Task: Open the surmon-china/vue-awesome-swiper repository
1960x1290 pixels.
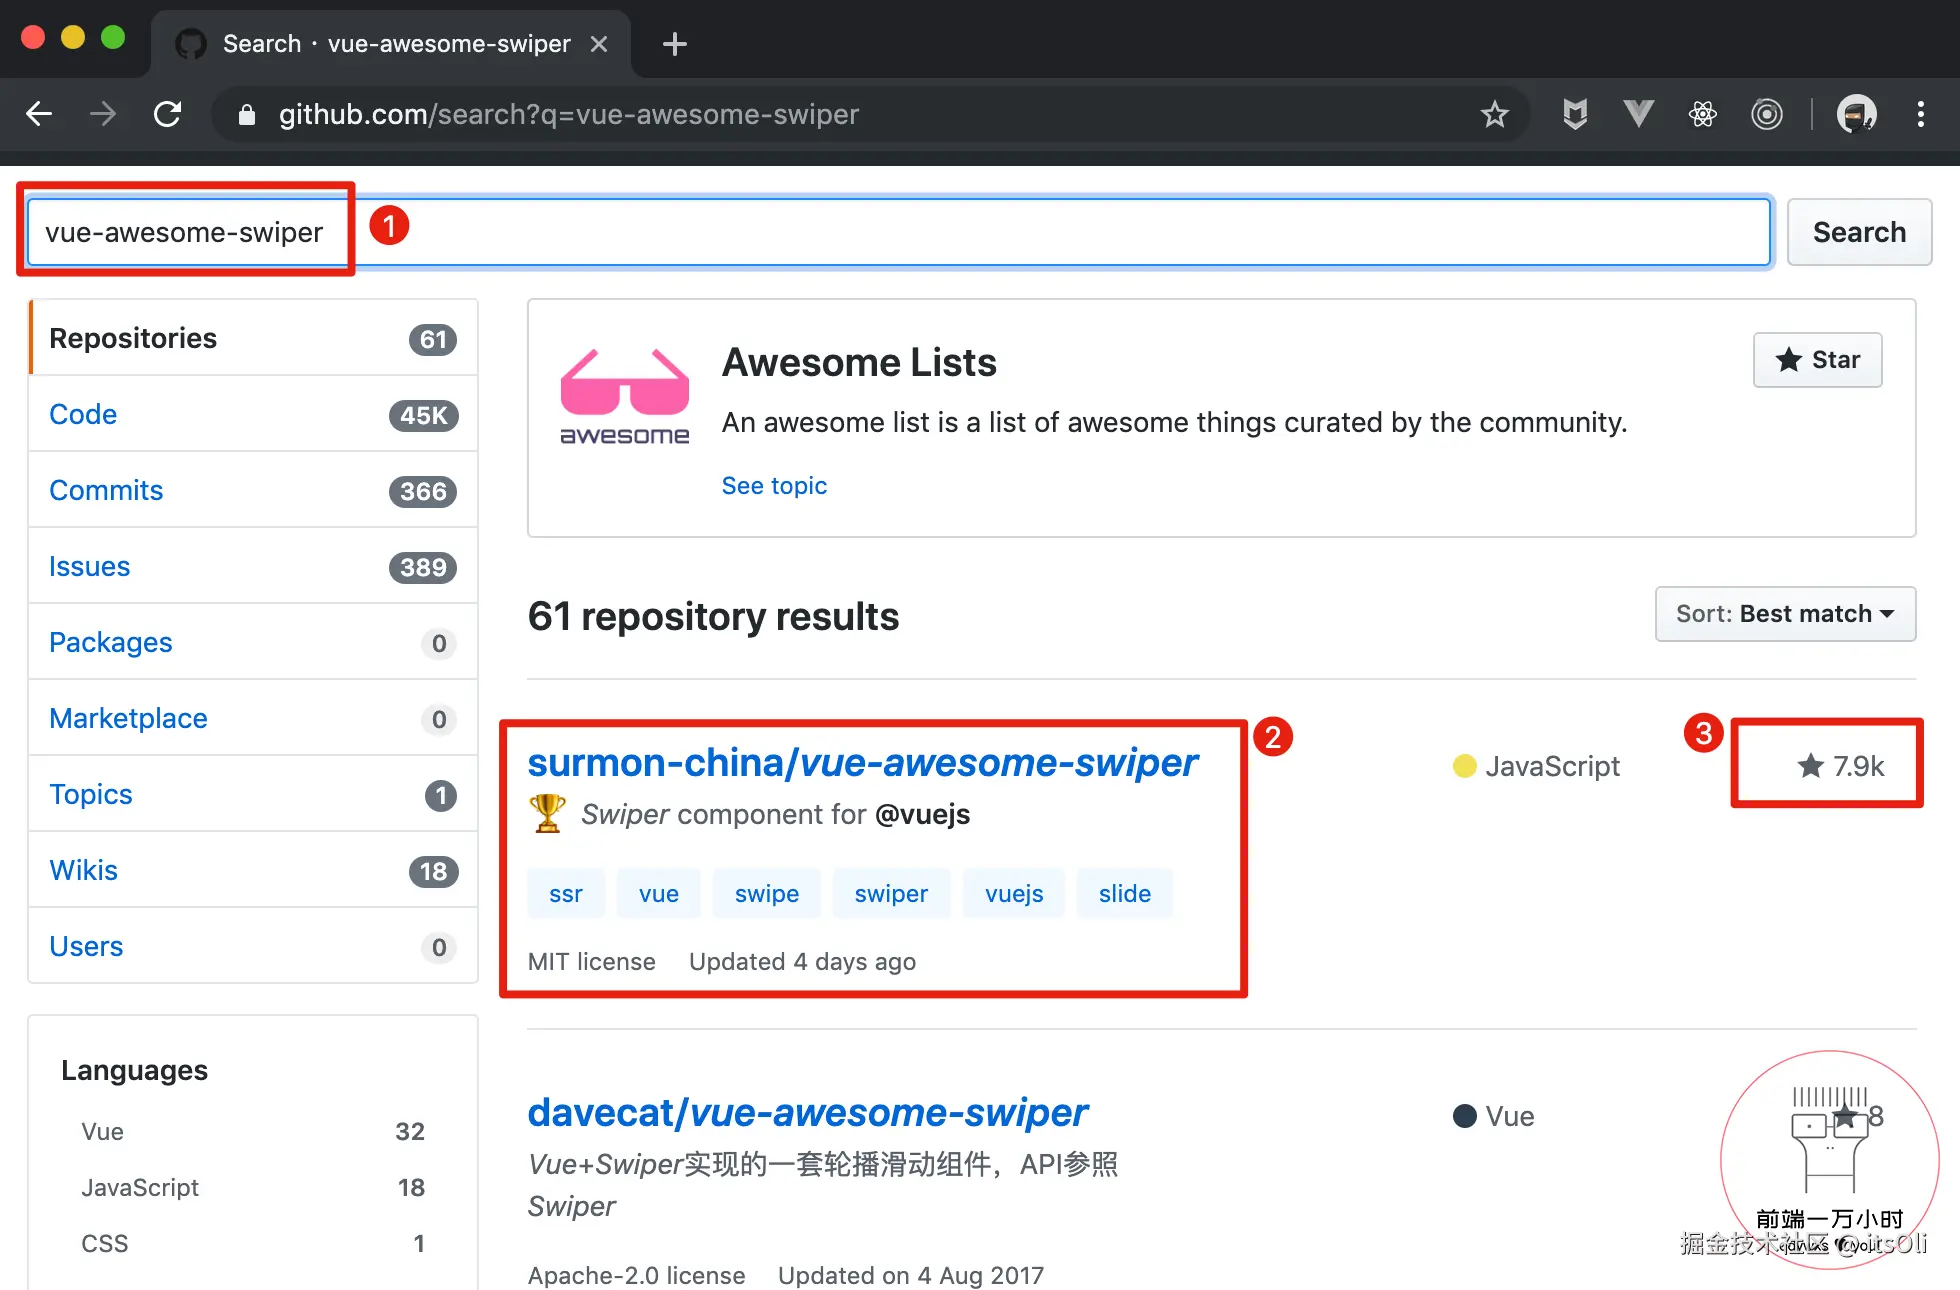Action: [862, 762]
